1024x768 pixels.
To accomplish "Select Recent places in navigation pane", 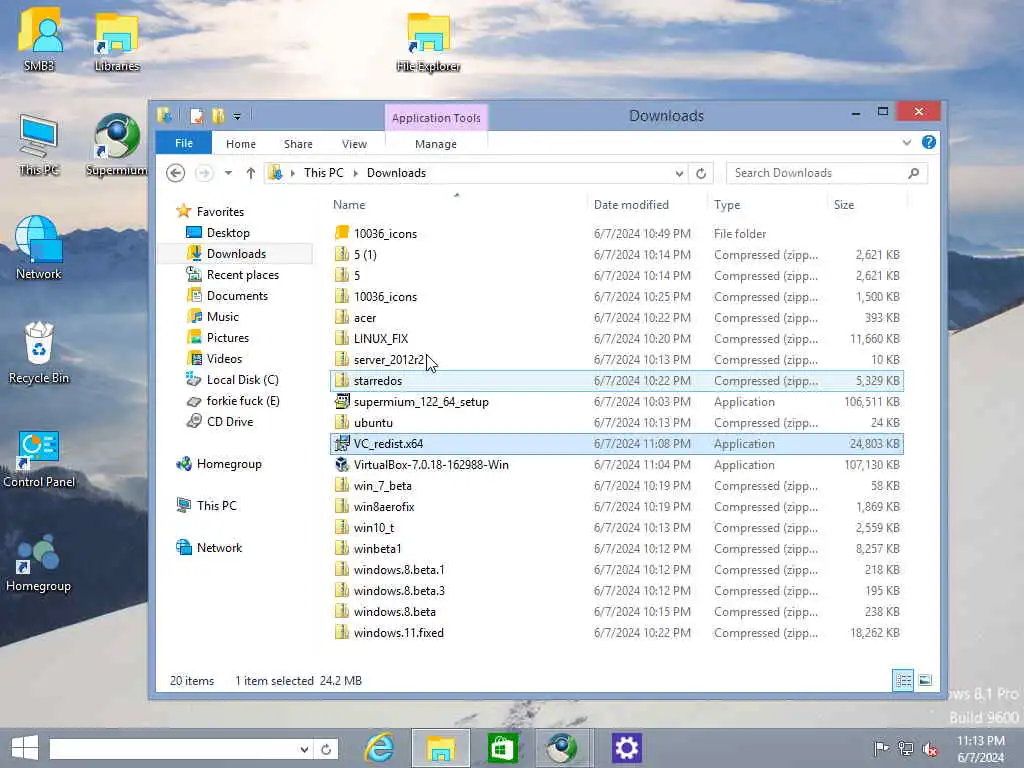I will tap(242, 275).
